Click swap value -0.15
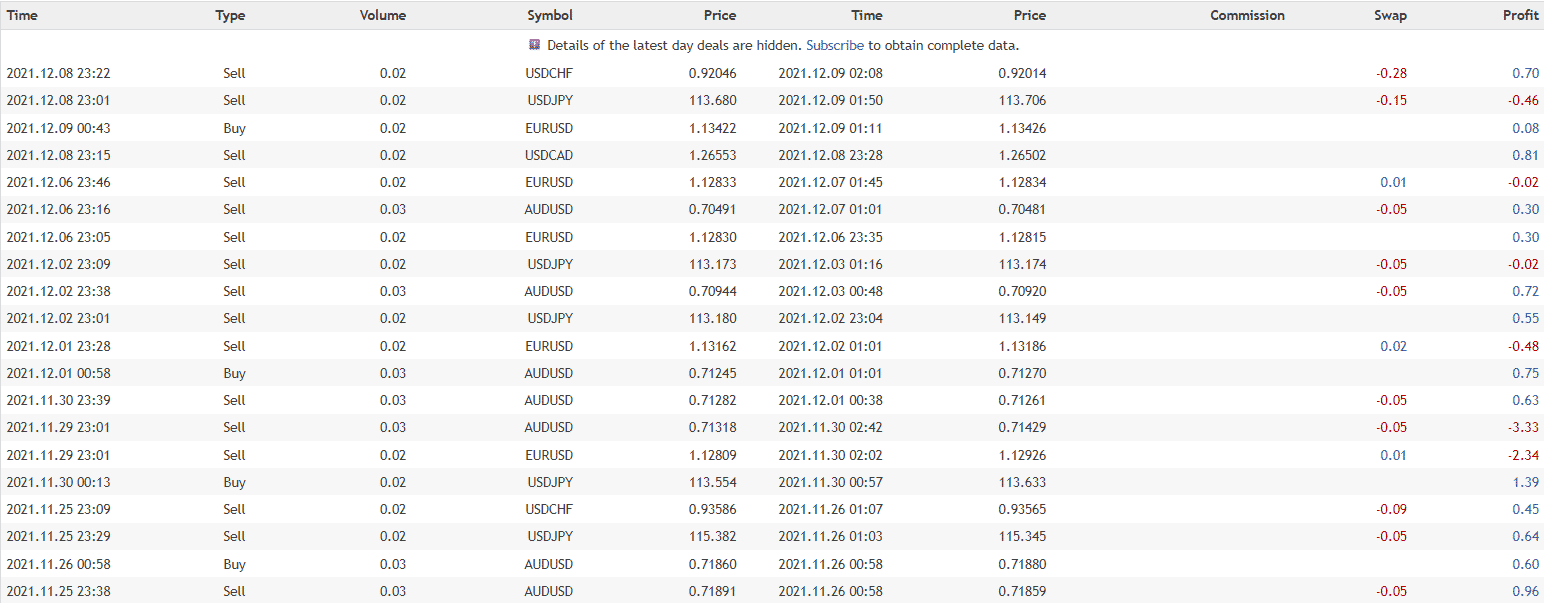Screen dimensions: 1544x603 (1391, 100)
